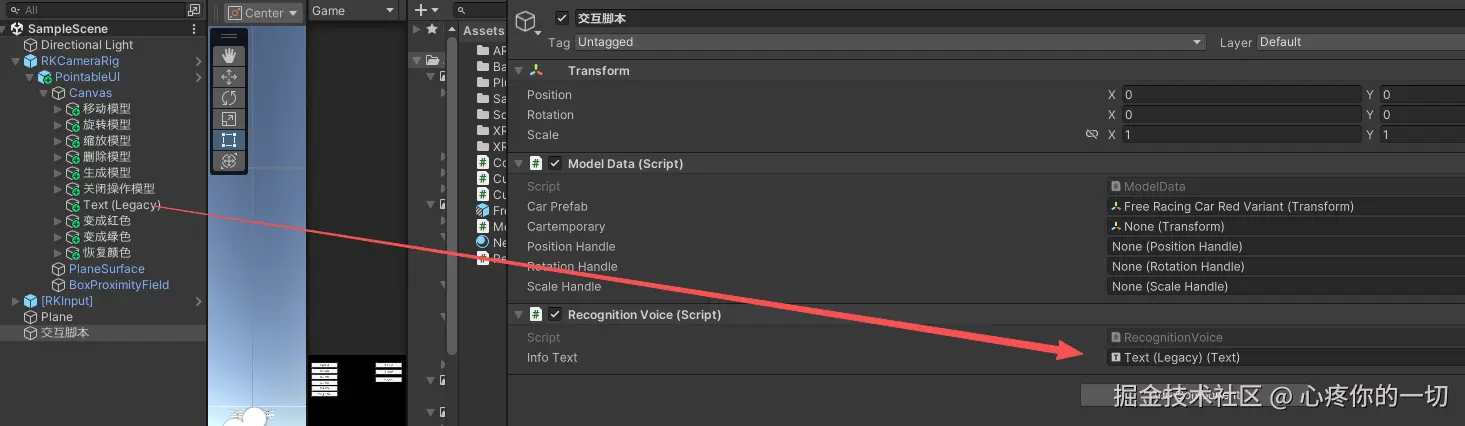Click the Scale constrain proportions link icon
Viewport: 1465px width, 426px height.
[x=1092, y=135]
